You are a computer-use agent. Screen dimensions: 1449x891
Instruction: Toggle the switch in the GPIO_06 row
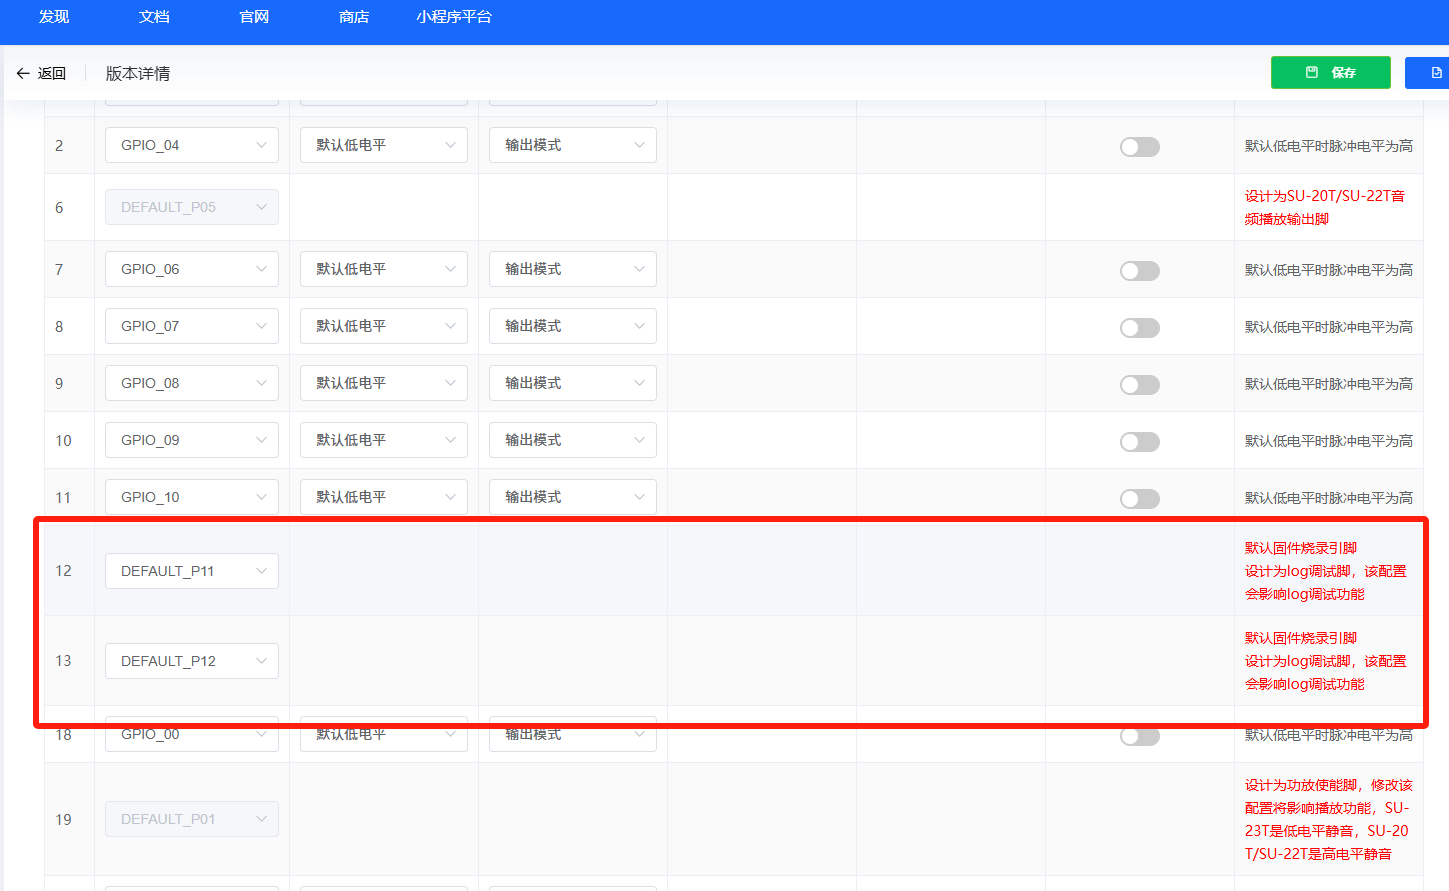tap(1139, 271)
